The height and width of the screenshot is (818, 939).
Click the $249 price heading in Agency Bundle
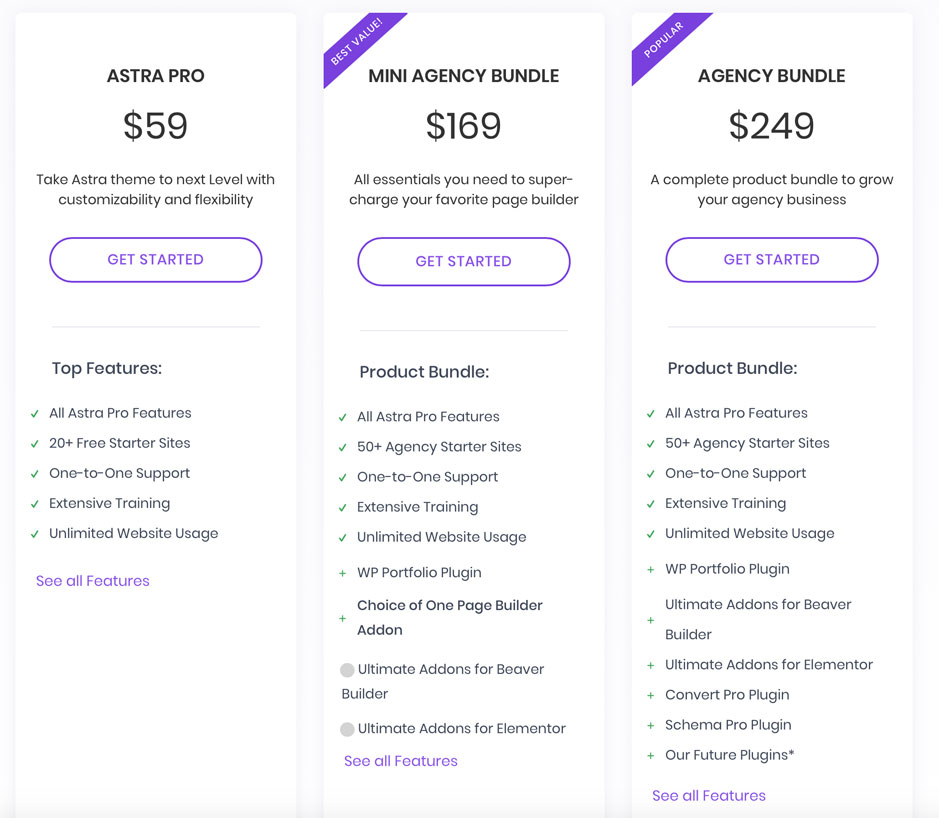click(770, 125)
